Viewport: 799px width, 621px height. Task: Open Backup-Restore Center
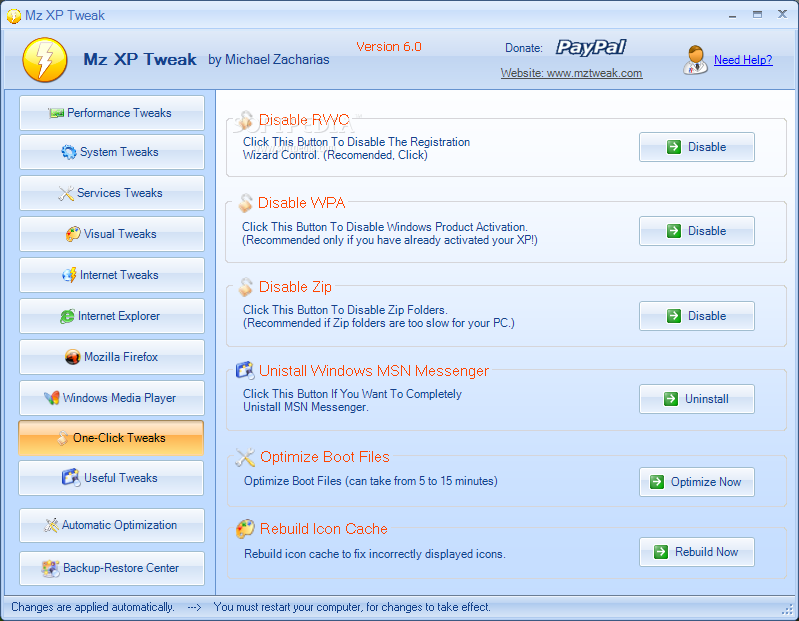pos(112,568)
